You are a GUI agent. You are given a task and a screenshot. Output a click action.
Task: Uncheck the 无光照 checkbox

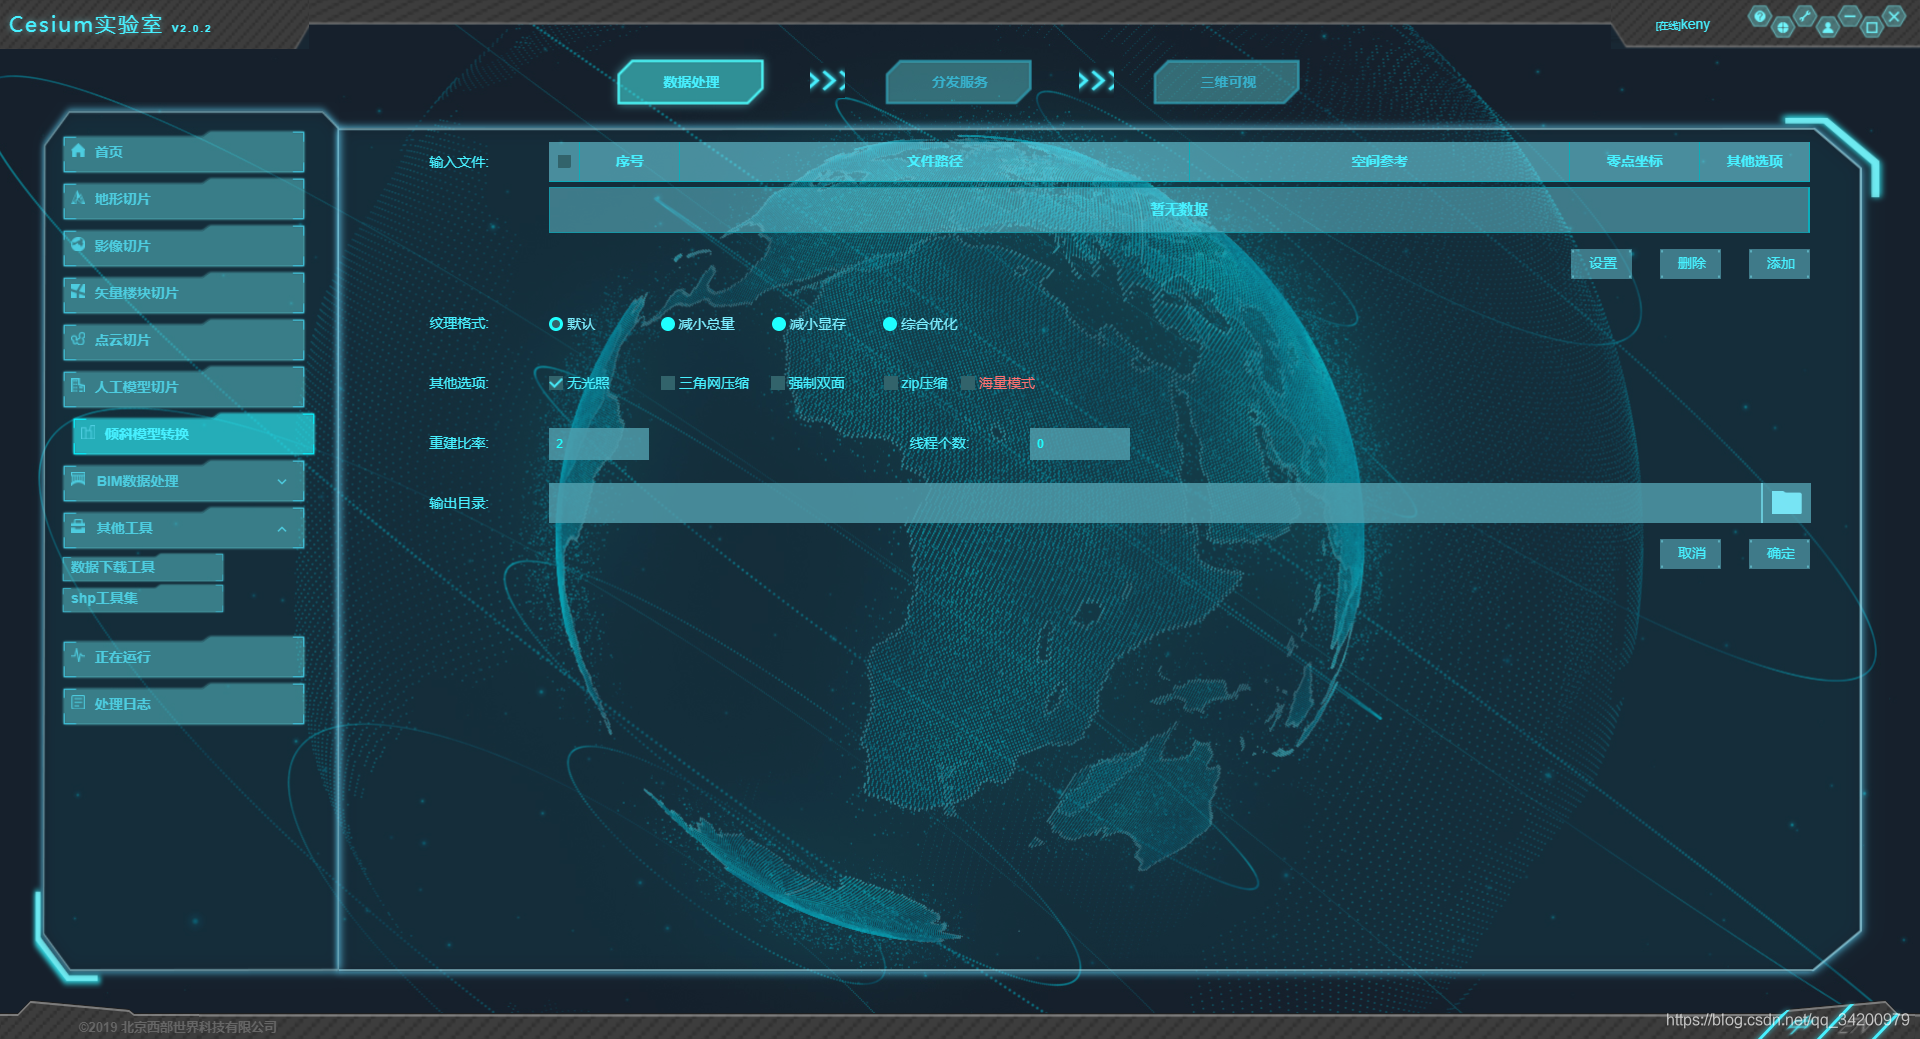556,383
